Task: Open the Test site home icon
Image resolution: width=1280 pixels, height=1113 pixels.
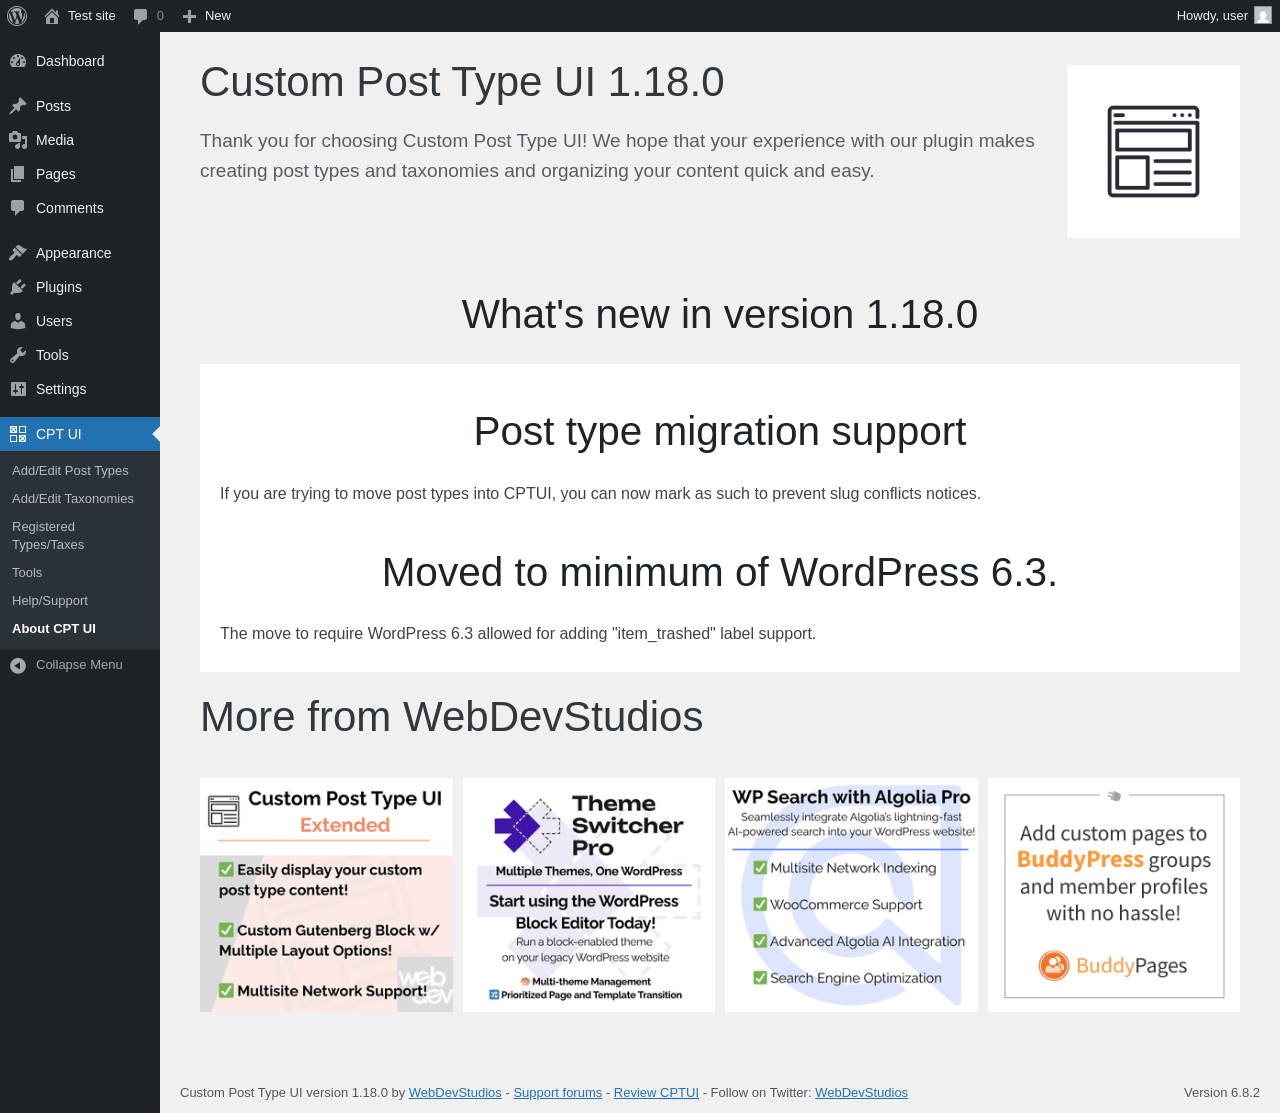Action: 52,16
